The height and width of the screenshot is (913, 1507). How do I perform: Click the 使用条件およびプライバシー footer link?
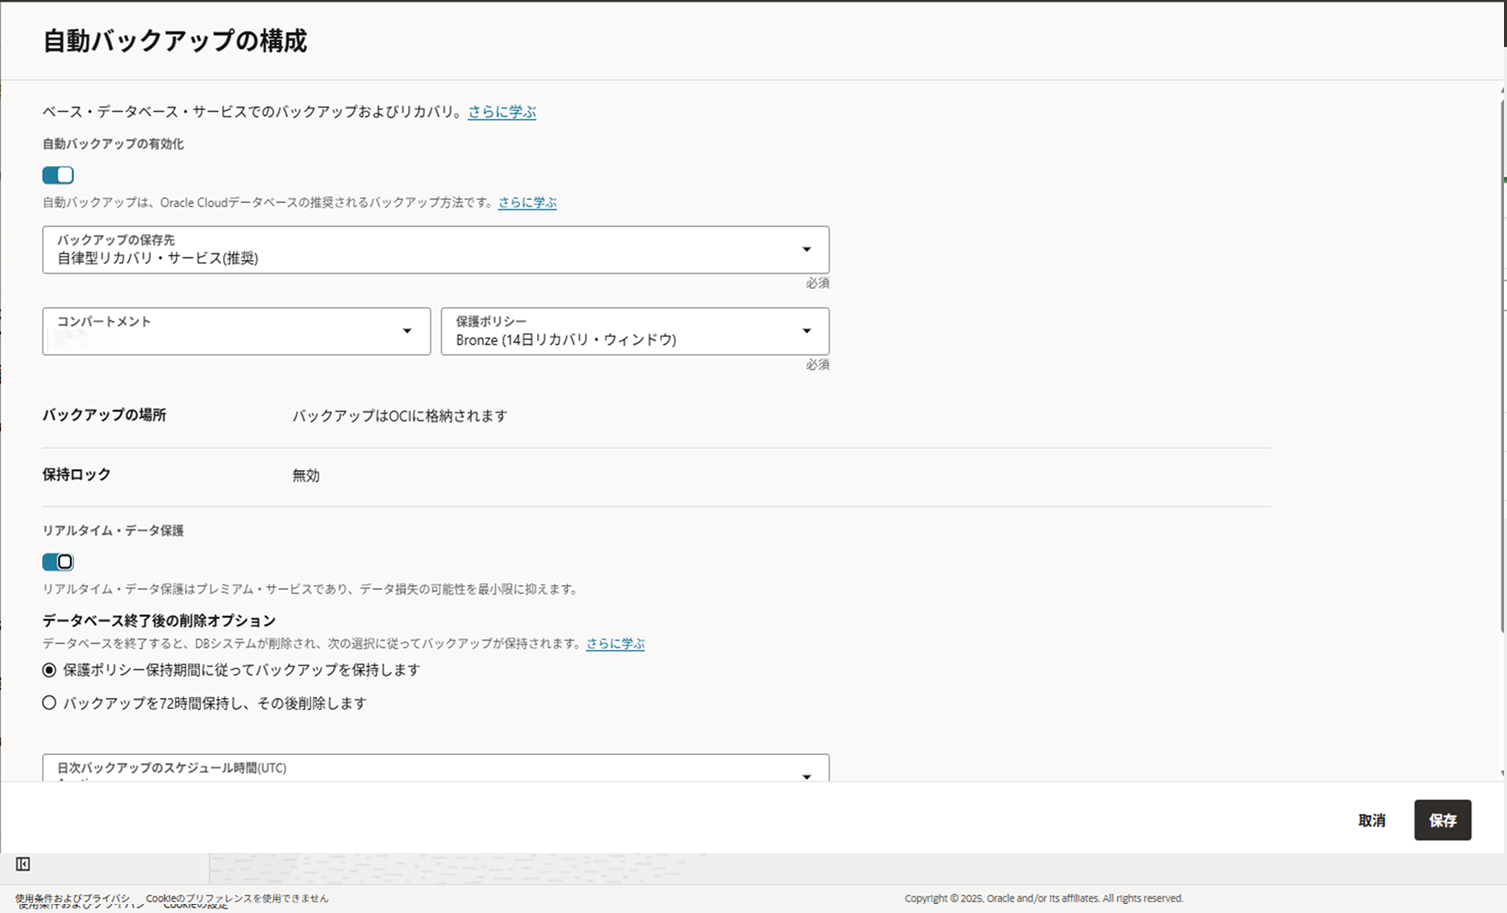pyautogui.click(x=70, y=898)
